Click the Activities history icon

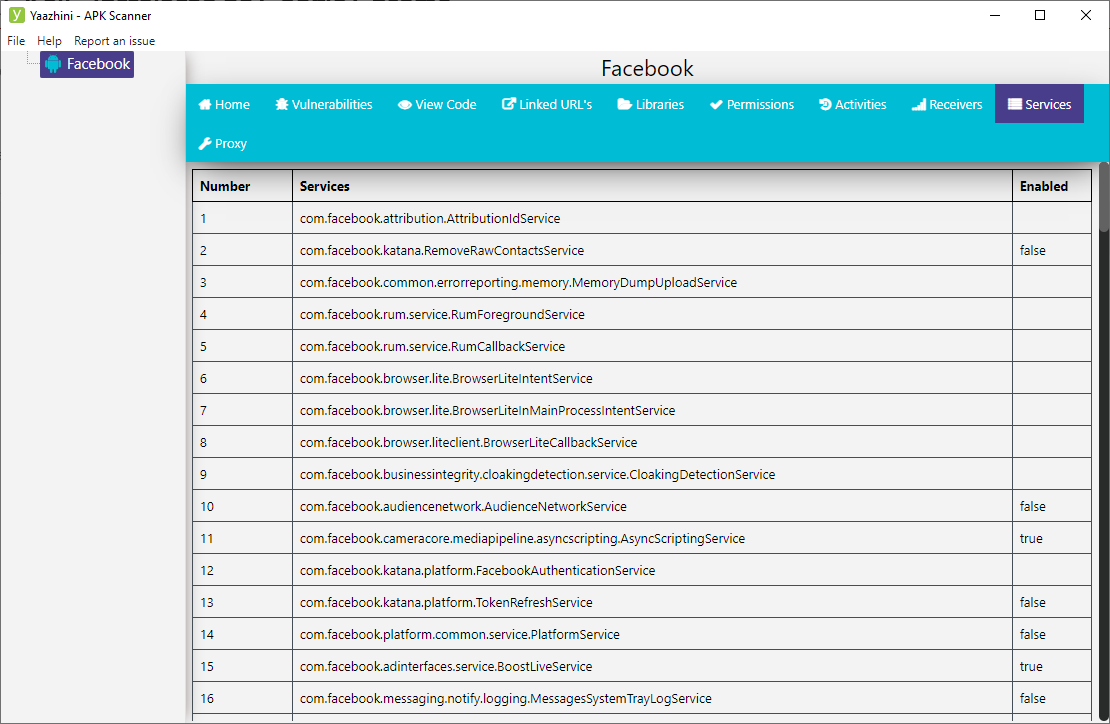pyautogui.click(x=825, y=105)
